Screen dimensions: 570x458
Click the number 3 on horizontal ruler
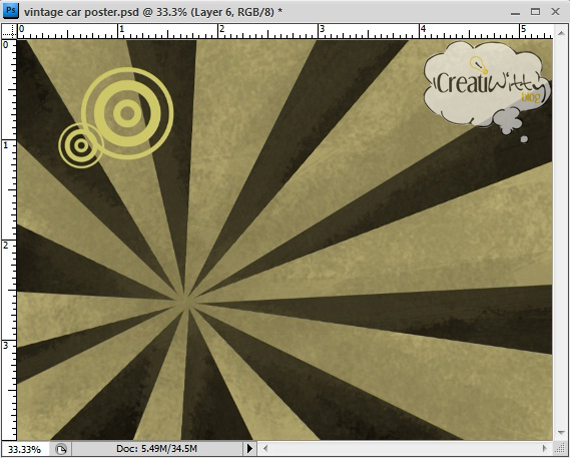click(x=322, y=29)
